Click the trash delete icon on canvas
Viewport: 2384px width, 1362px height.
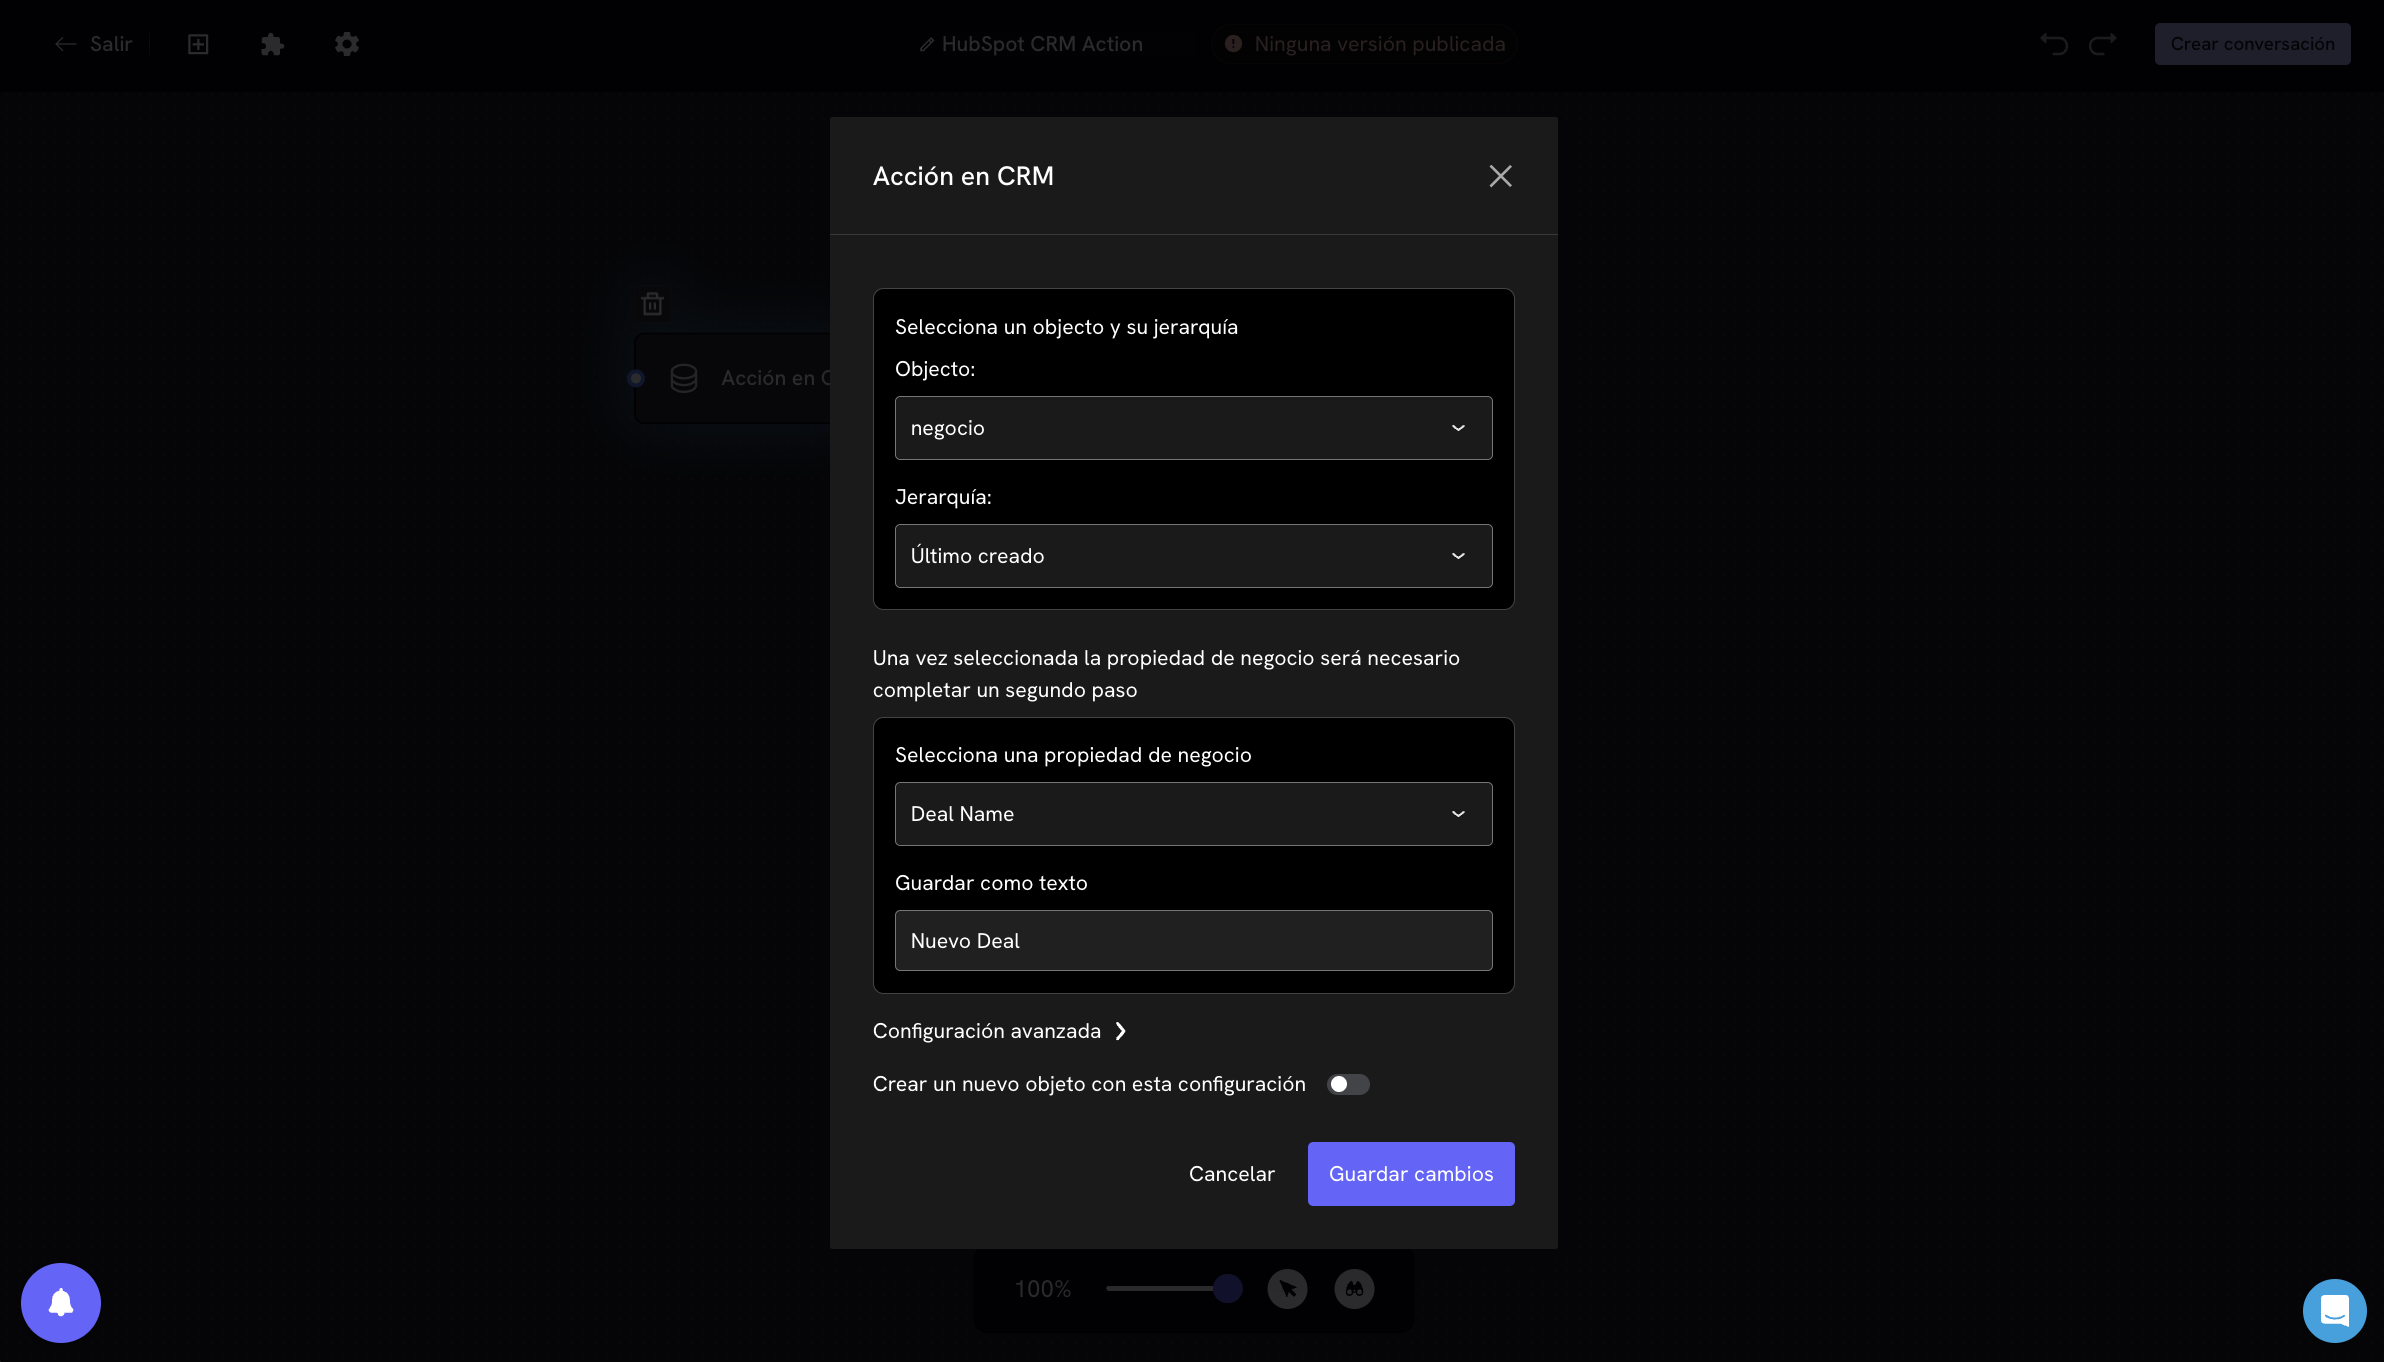tap(652, 304)
